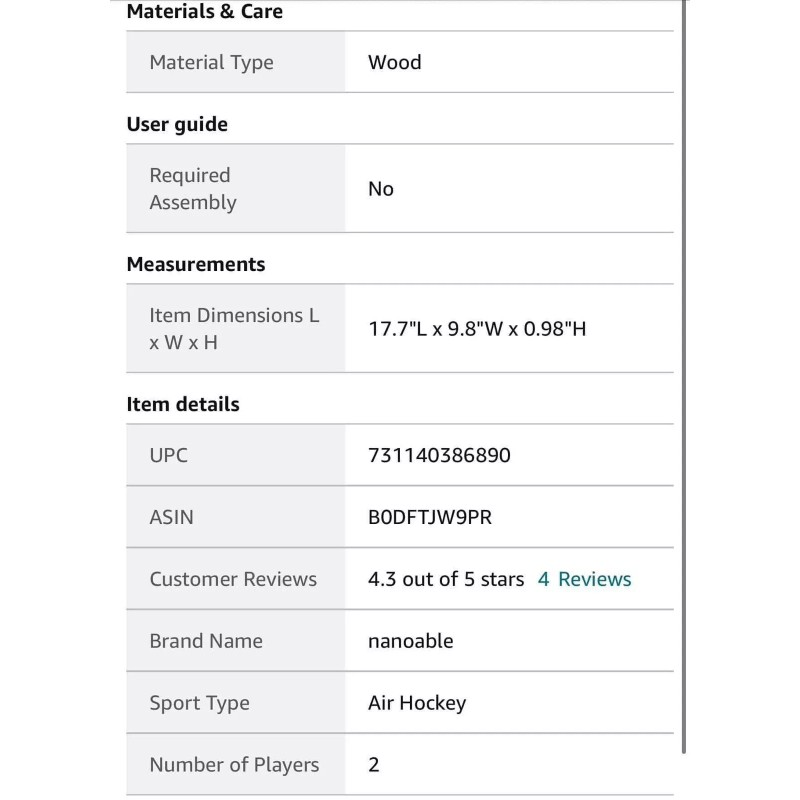Screen dimensions: 800x800
Task: Select the Brand Name label
Action: (x=206, y=641)
